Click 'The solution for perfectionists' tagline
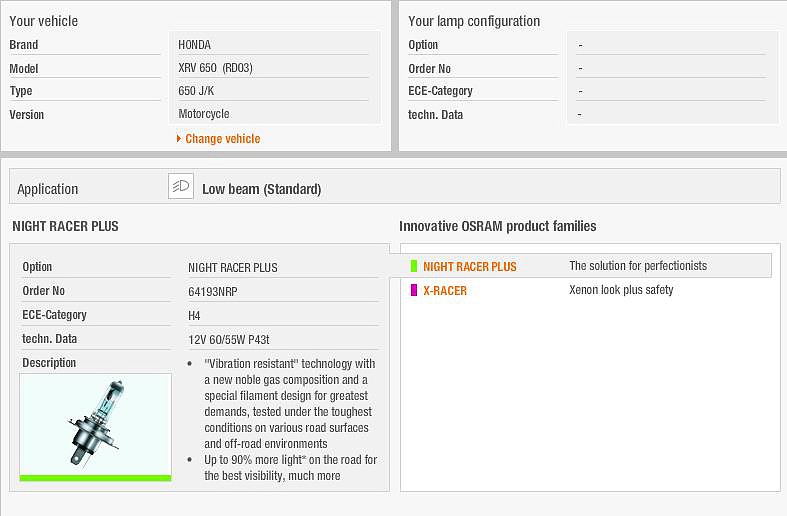This screenshot has height=516, width=787. [638, 266]
